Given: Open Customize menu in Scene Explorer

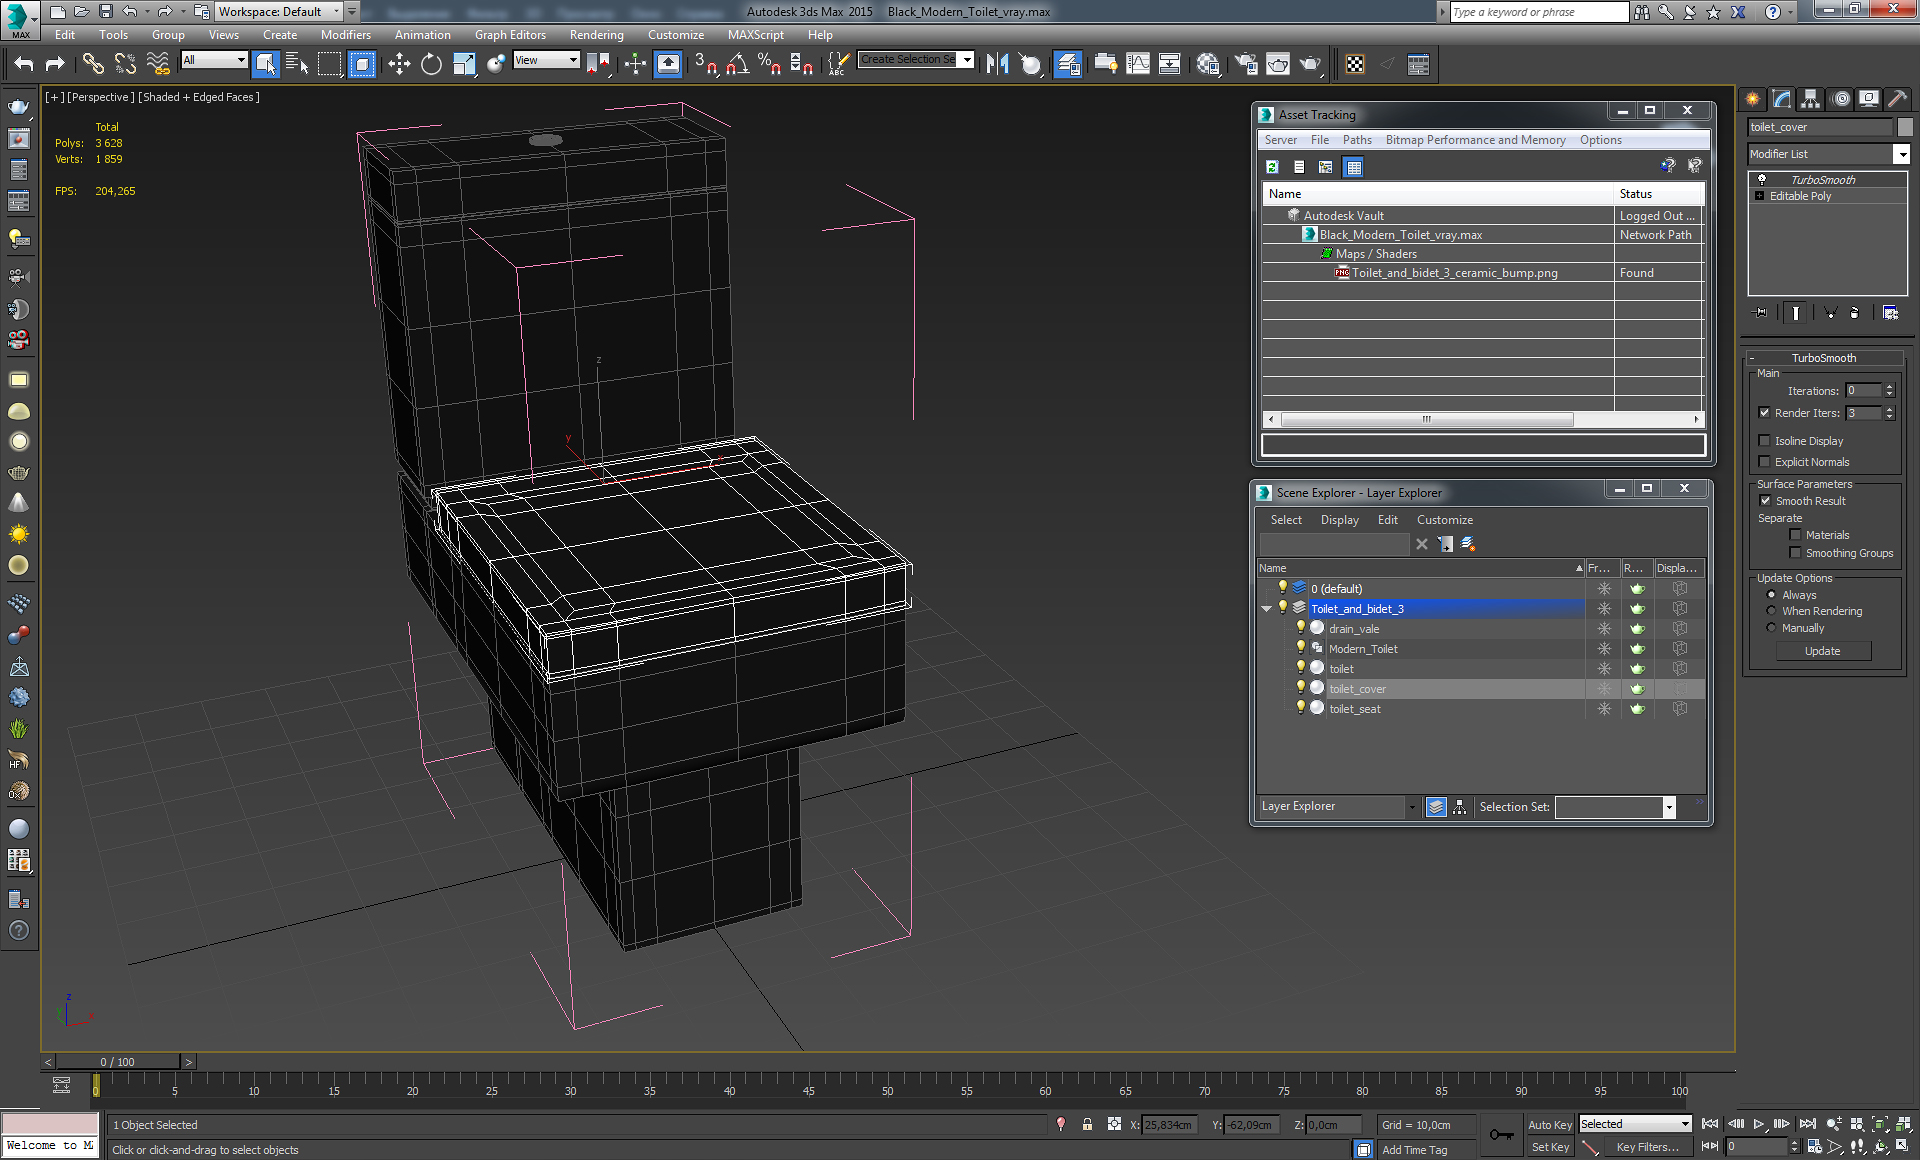Looking at the screenshot, I should click(x=1444, y=520).
